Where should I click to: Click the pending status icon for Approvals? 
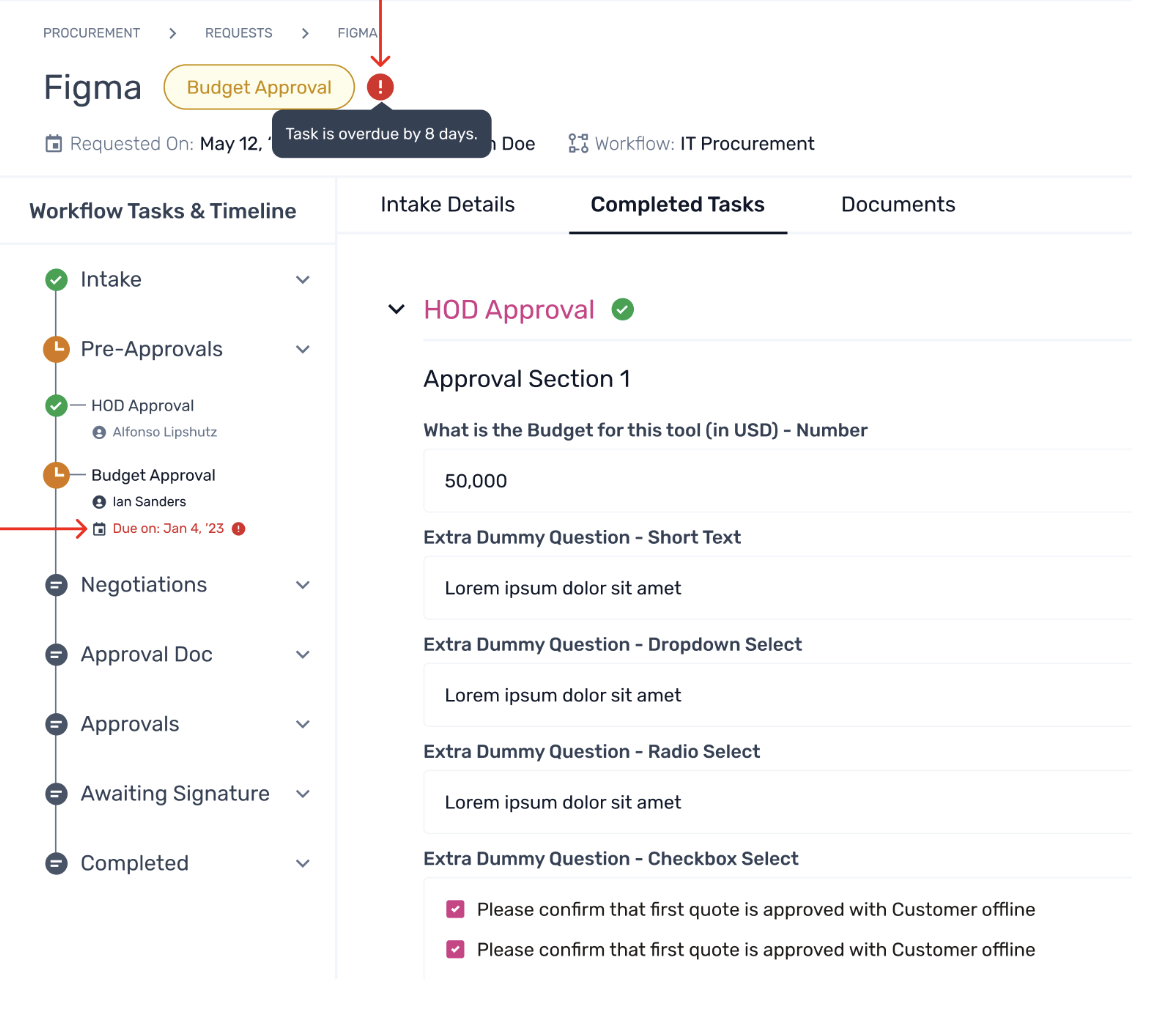[56, 724]
